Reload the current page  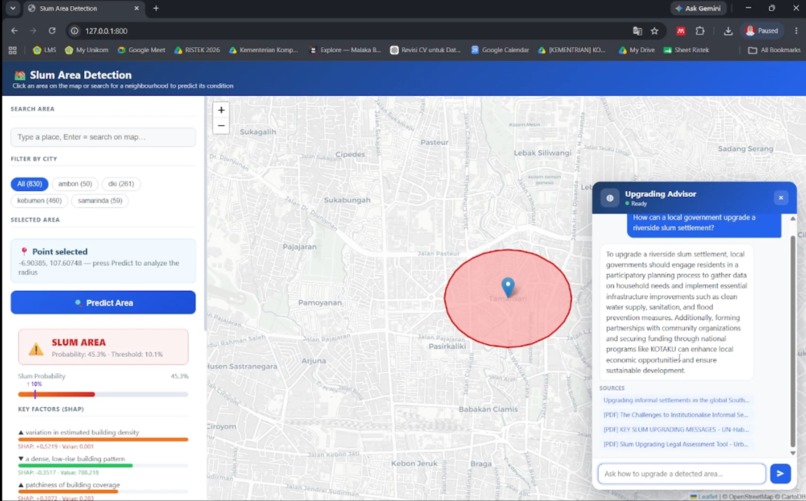[52, 31]
